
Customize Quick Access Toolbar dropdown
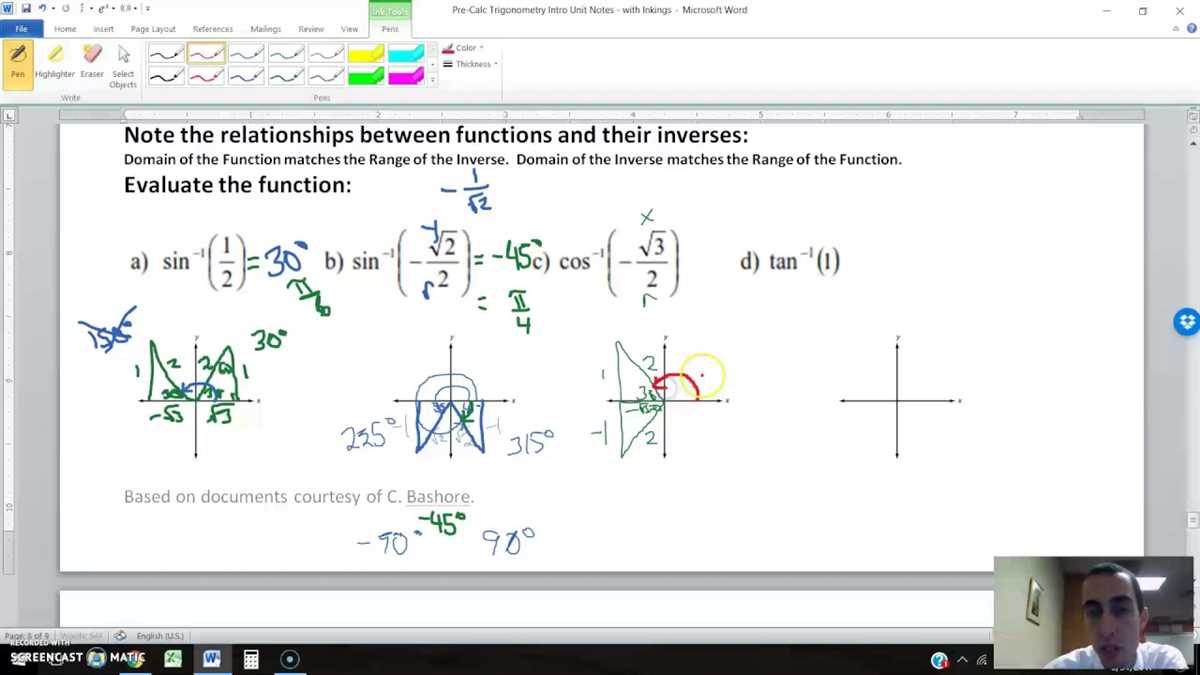tap(147, 8)
